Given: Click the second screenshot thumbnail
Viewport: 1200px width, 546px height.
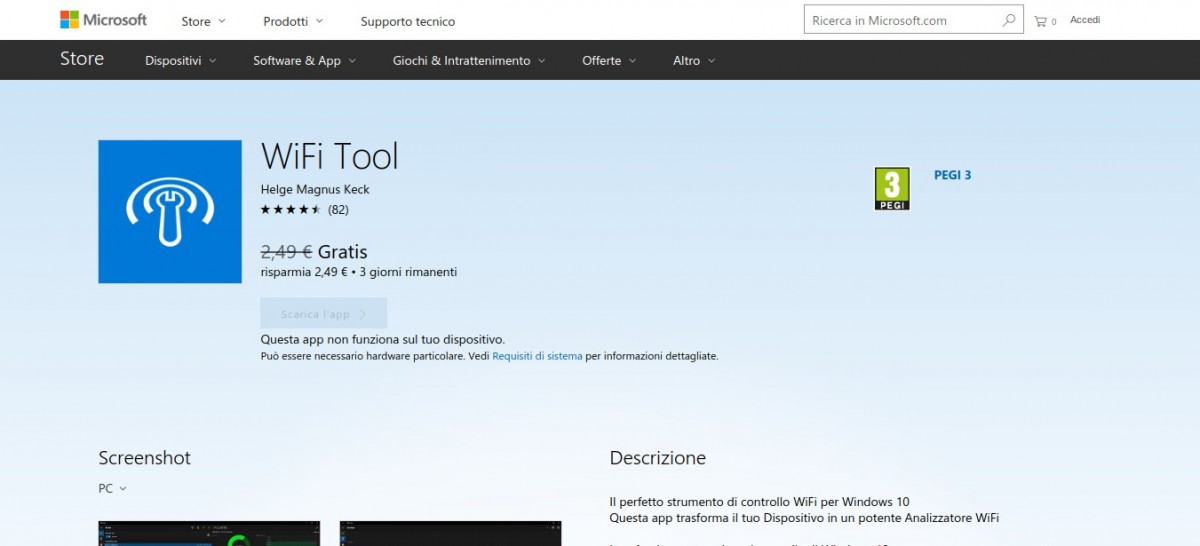Looking at the screenshot, I should pyautogui.click(x=450, y=533).
